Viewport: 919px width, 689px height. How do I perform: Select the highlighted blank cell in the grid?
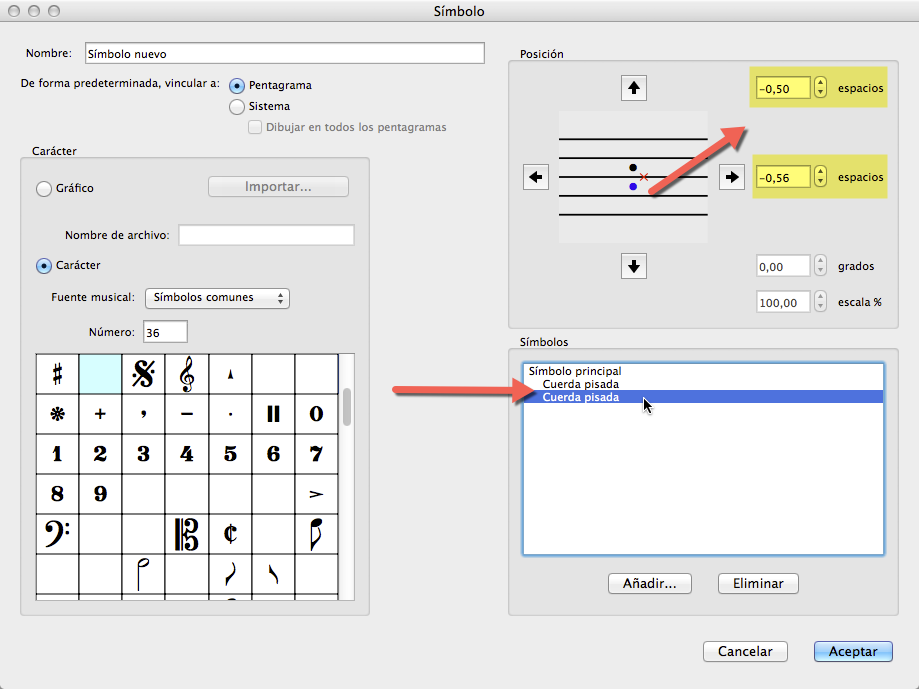pyautogui.click(x=100, y=374)
